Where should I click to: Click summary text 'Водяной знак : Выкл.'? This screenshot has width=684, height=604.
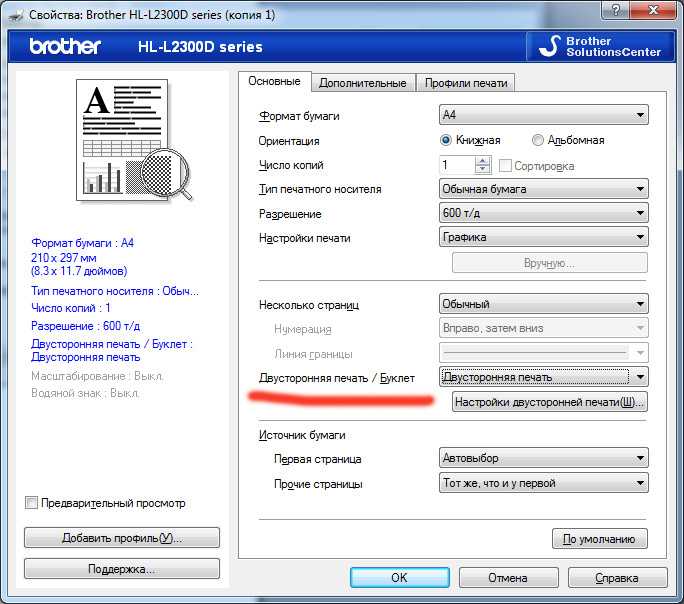click(x=85, y=393)
